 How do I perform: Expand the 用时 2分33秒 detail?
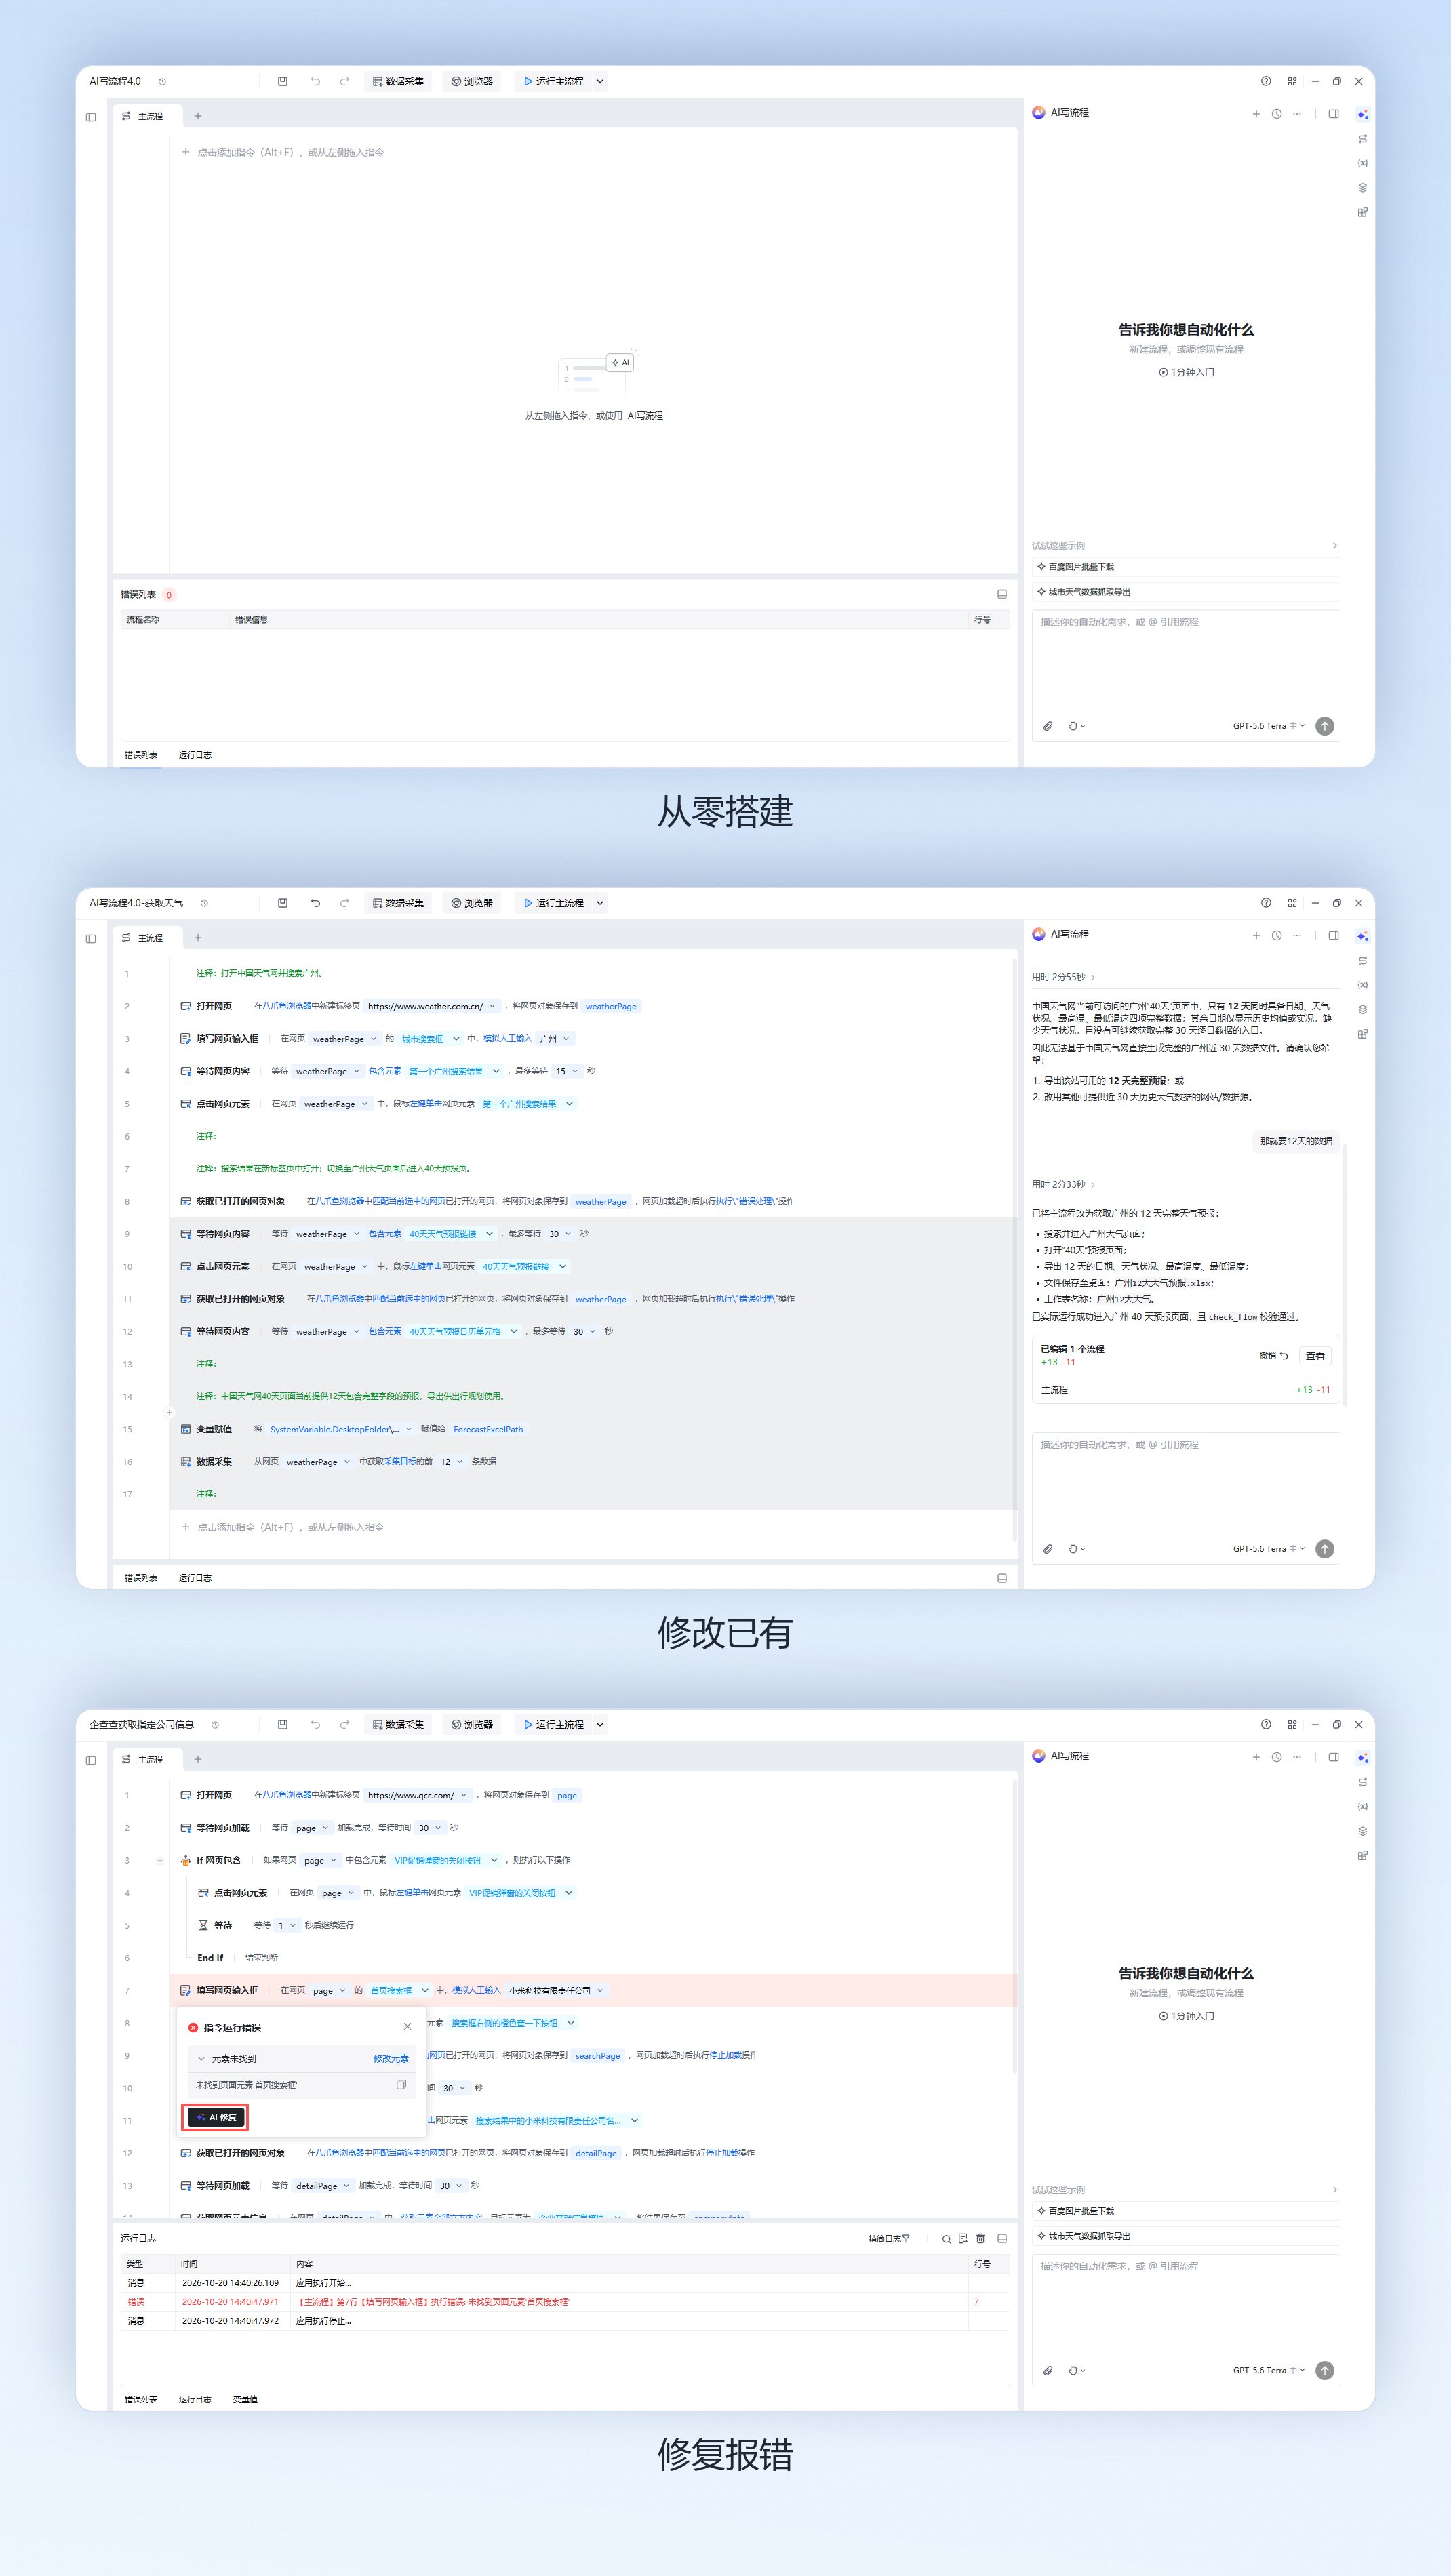click(x=1063, y=1184)
